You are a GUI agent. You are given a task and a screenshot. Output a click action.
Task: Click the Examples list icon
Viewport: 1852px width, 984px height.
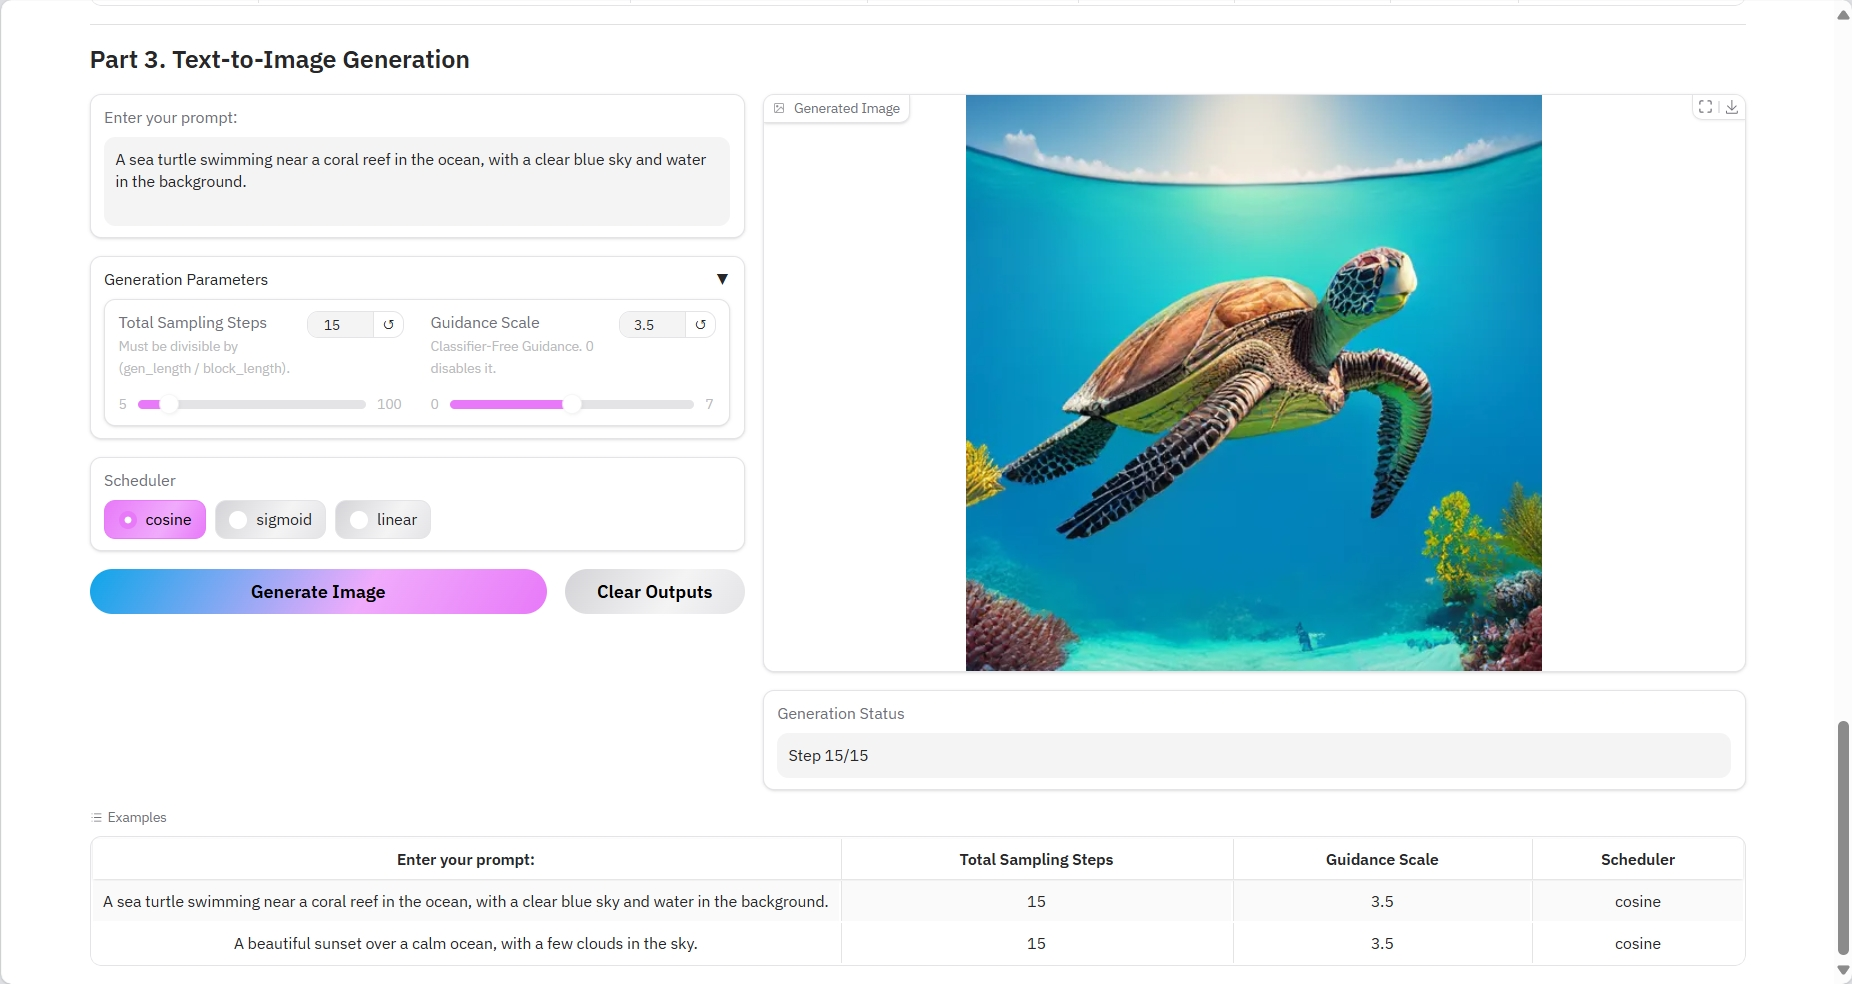(x=97, y=818)
